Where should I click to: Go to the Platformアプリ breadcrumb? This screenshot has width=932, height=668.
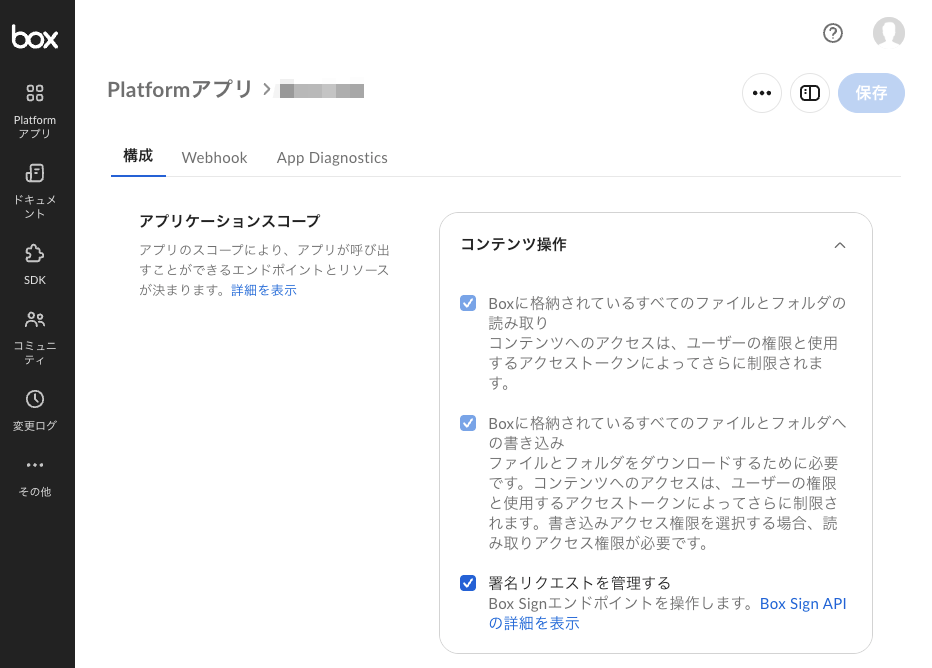pyautogui.click(x=180, y=90)
